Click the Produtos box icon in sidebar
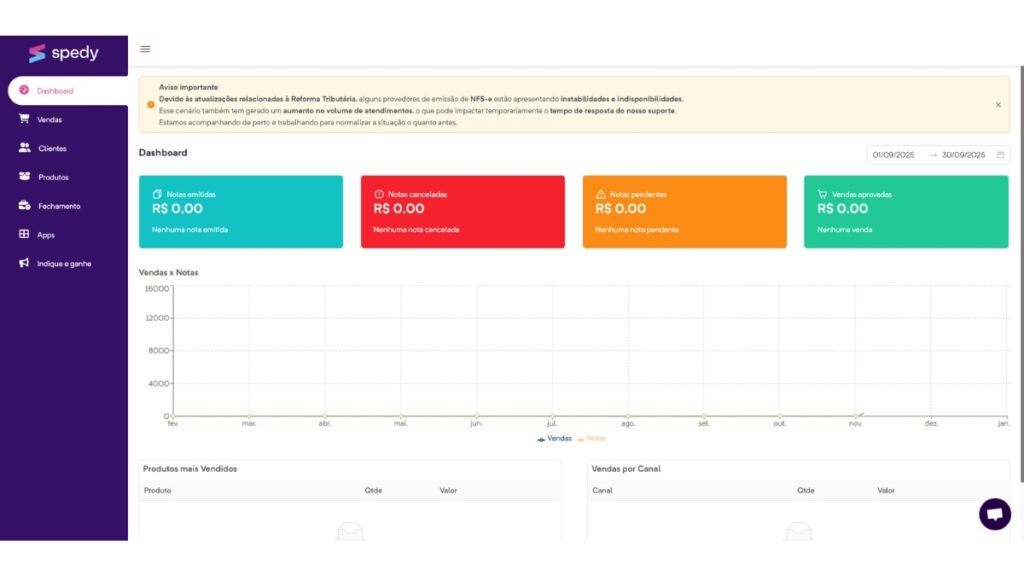Image resolution: width=1024 pixels, height=576 pixels. click(22, 177)
